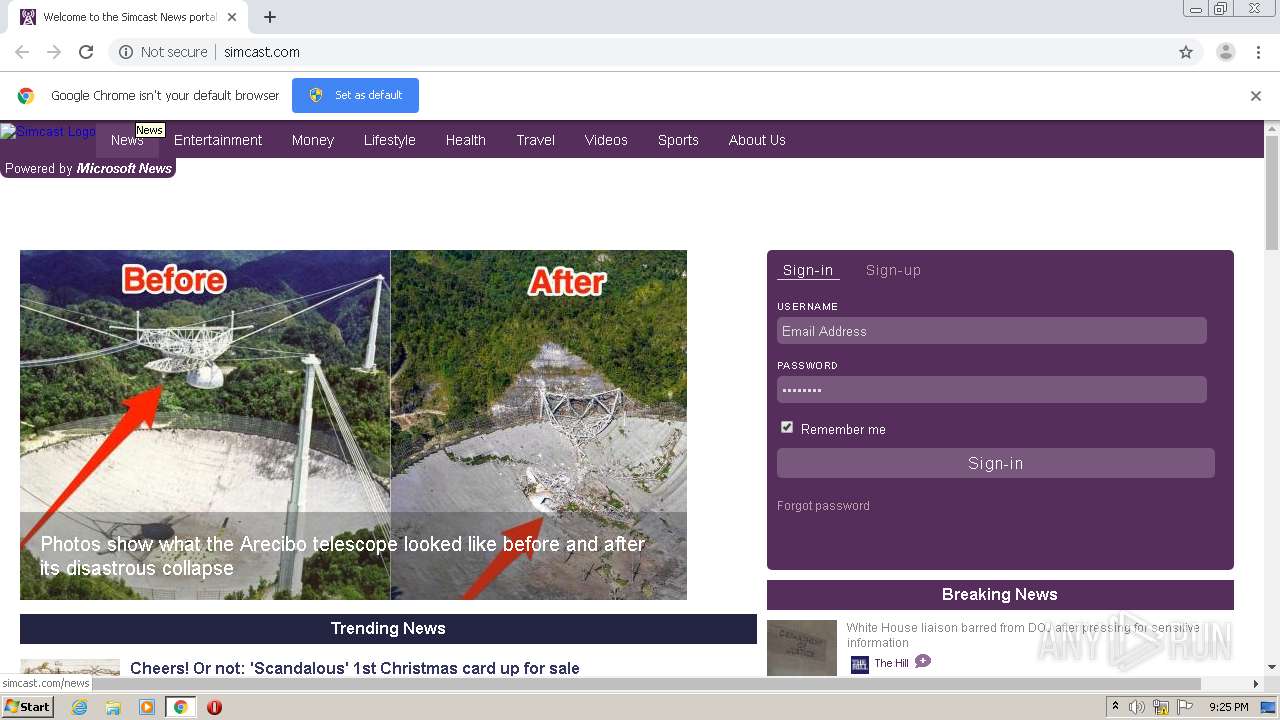Click the horizontal scrollbar right arrow
This screenshot has width=1280, height=720.
[1256, 684]
